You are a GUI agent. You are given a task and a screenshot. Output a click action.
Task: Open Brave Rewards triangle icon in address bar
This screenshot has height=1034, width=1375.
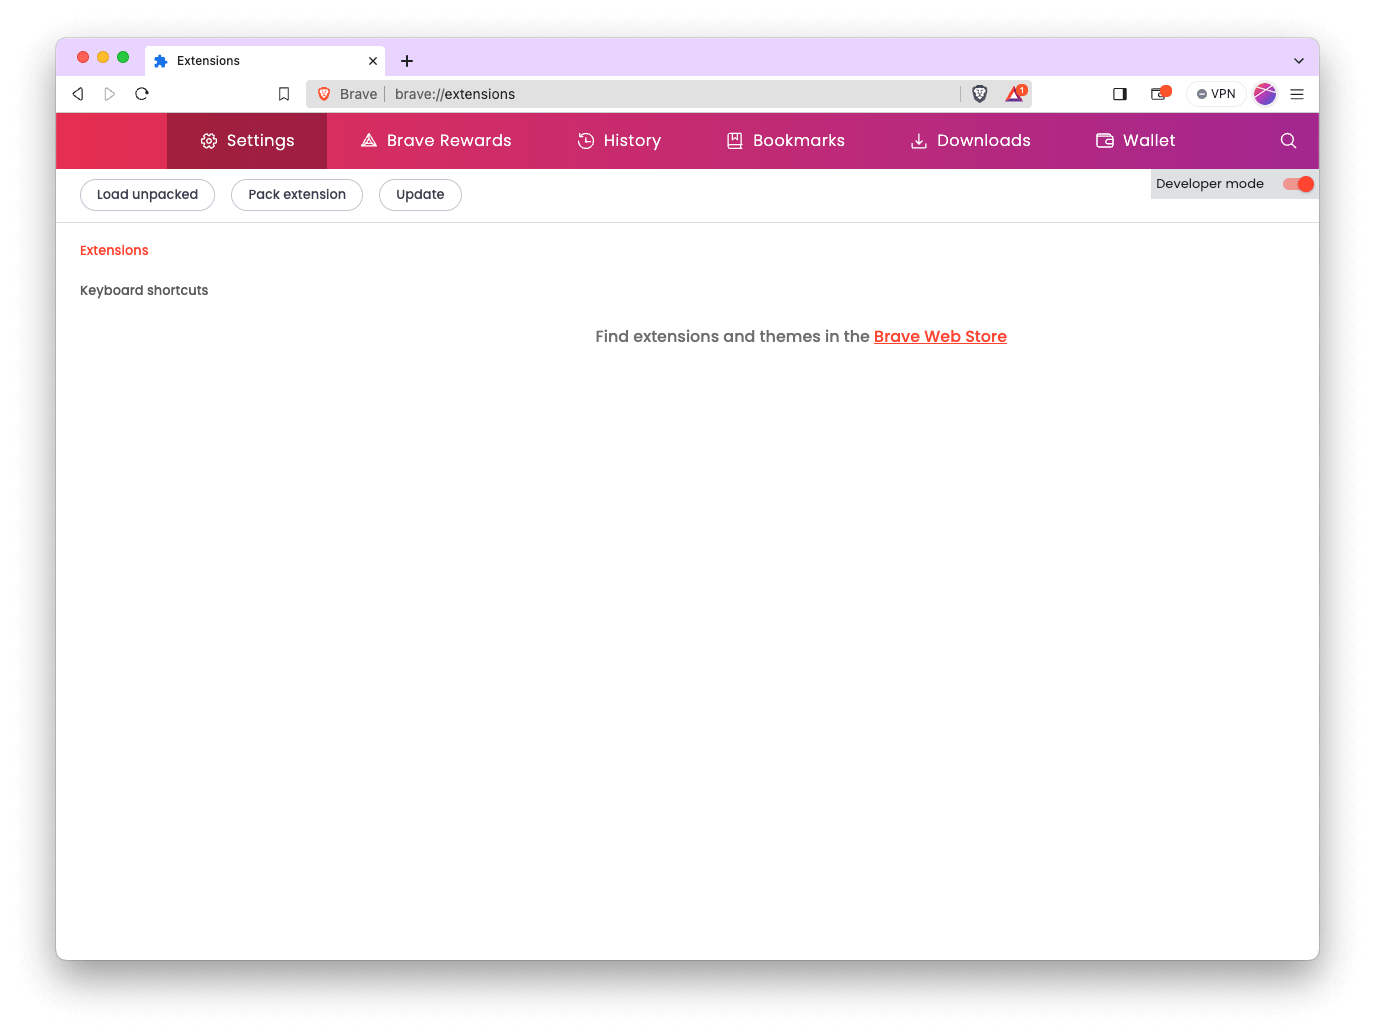[x=1015, y=94]
